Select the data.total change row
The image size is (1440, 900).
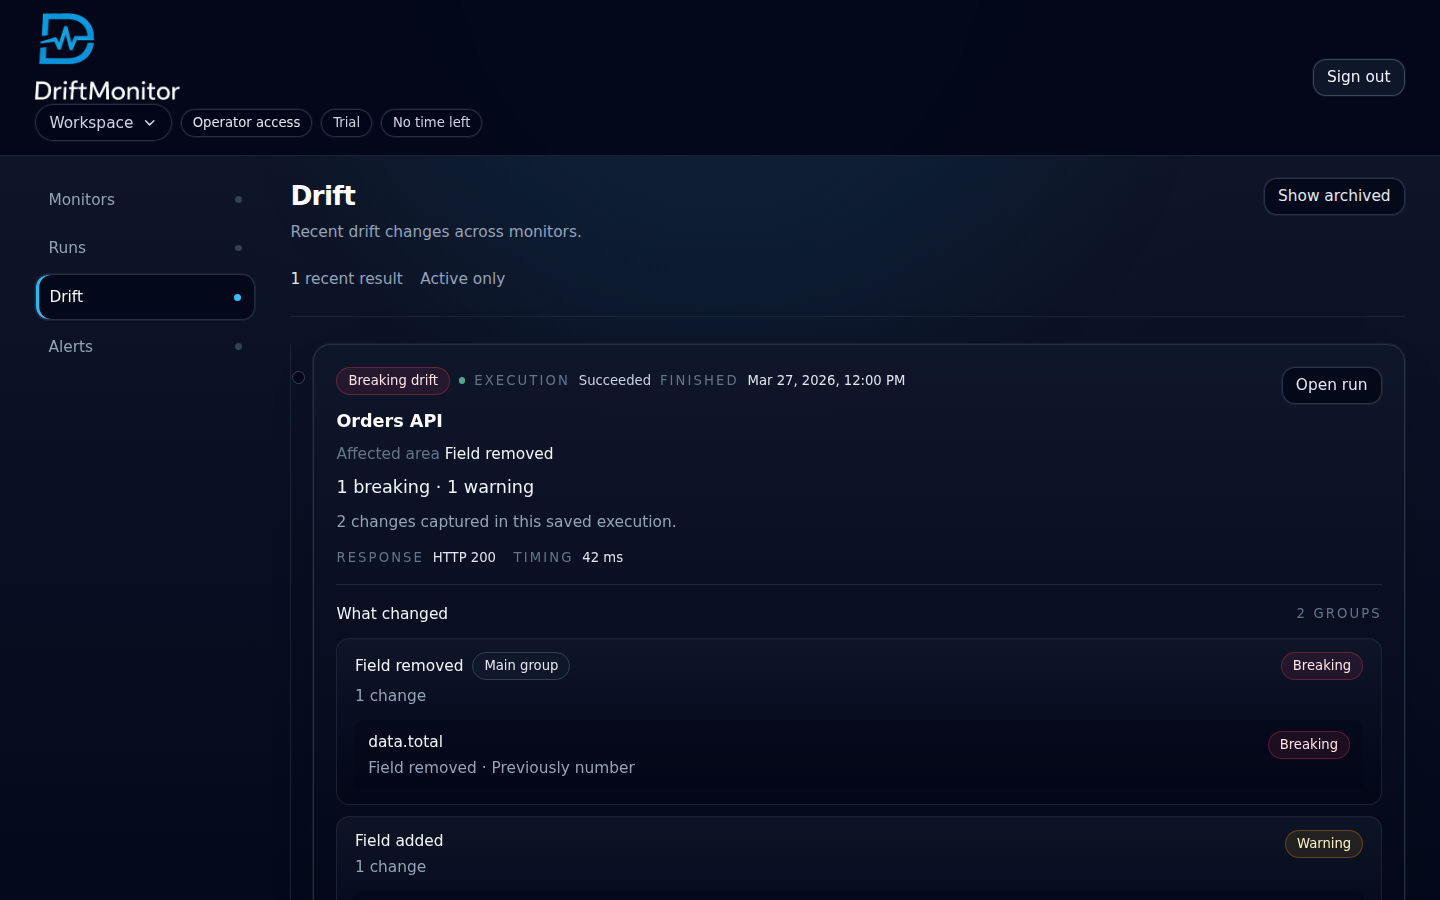[700, 754]
